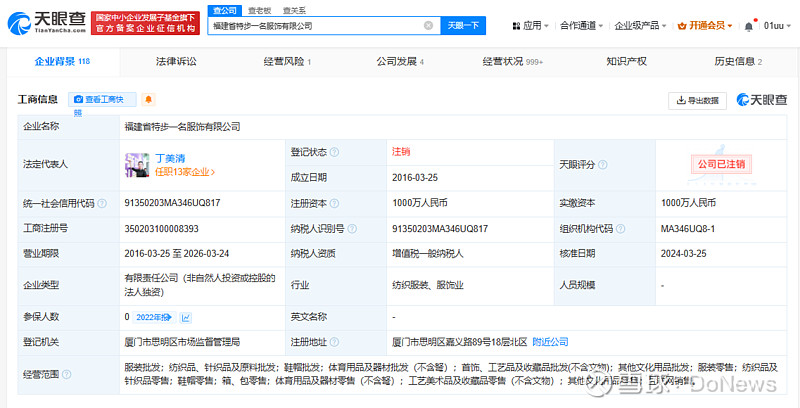Click 查看工商快照 button

click(x=103, y=99)
